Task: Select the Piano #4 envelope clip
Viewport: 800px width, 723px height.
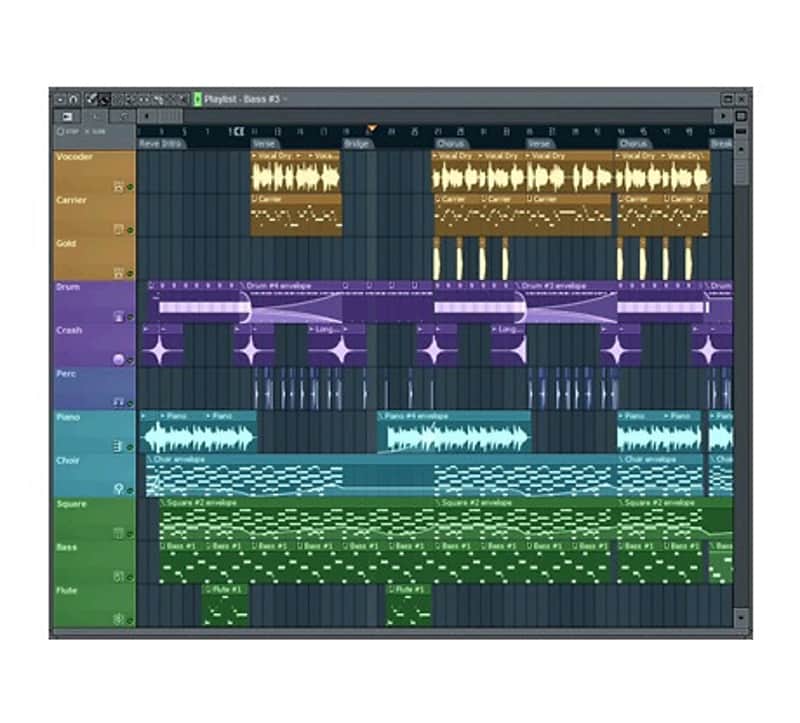Action: [454, 432]
